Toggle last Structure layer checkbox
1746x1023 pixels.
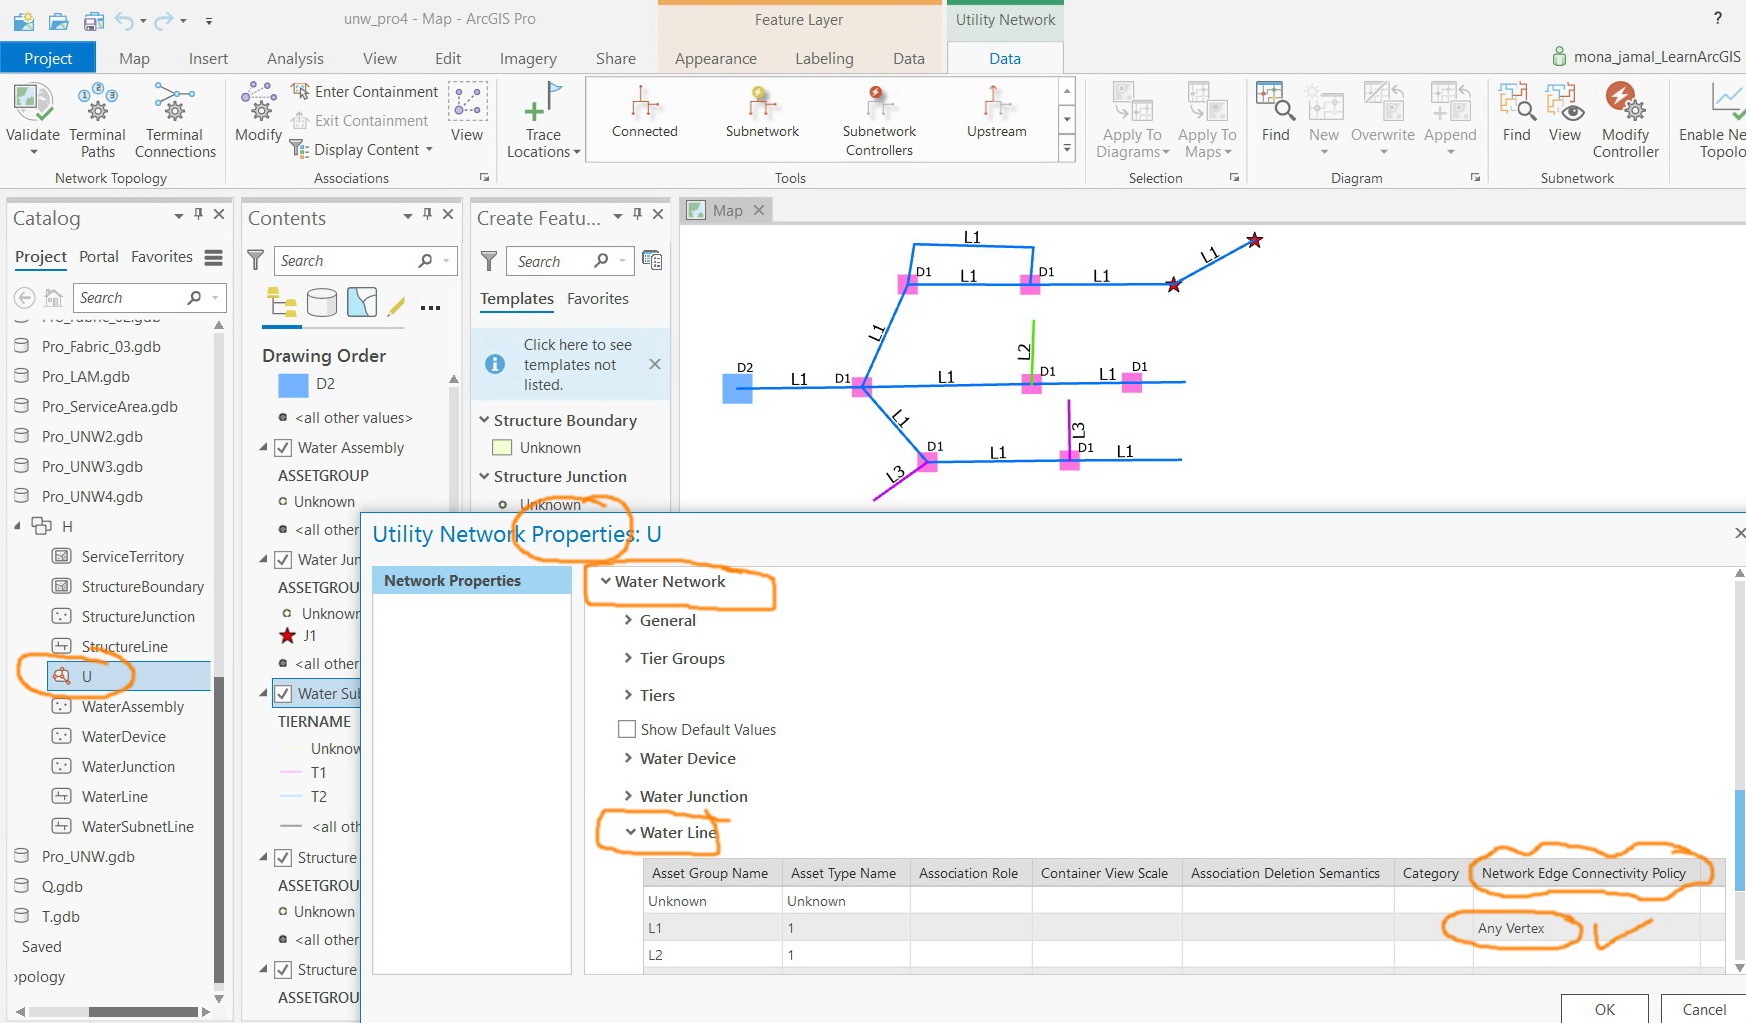283,970
